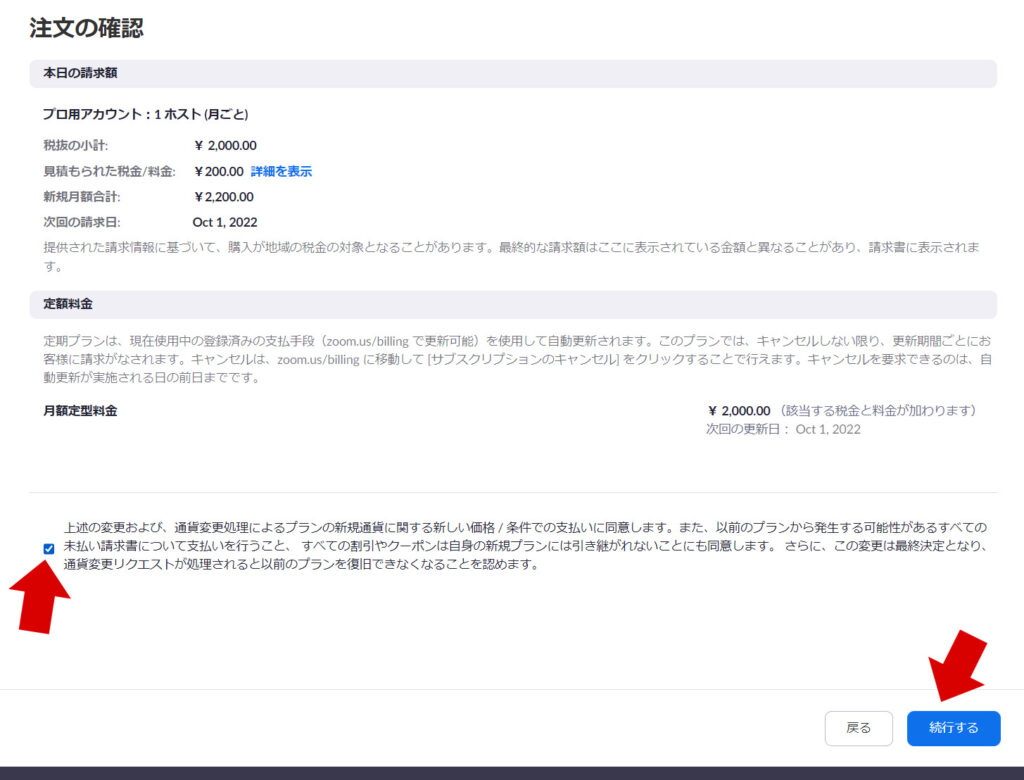Click the red arrow pointing at the checkbox
Viewport: 1024px width, 780px height.
pos(42,597)
